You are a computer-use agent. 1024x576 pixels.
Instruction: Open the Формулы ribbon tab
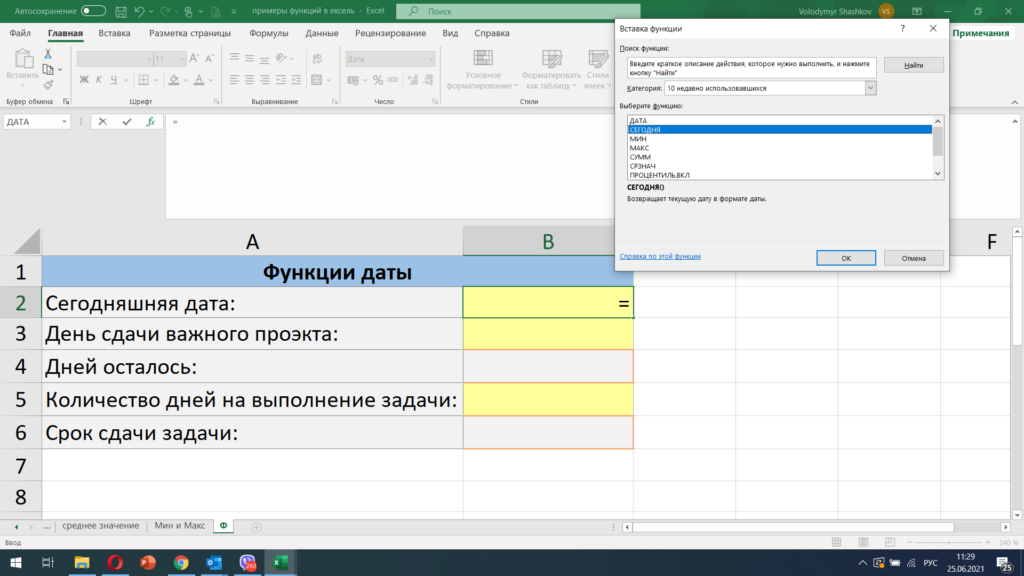click(x=268, y=33)
